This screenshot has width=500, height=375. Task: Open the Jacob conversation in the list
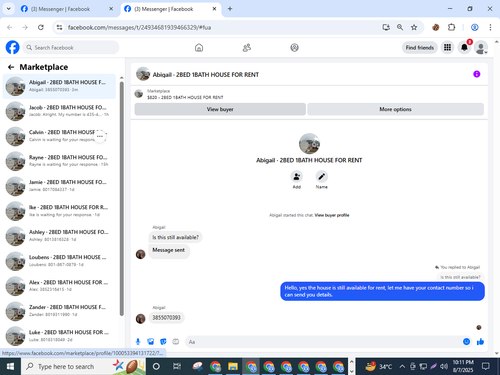point(59,111)
